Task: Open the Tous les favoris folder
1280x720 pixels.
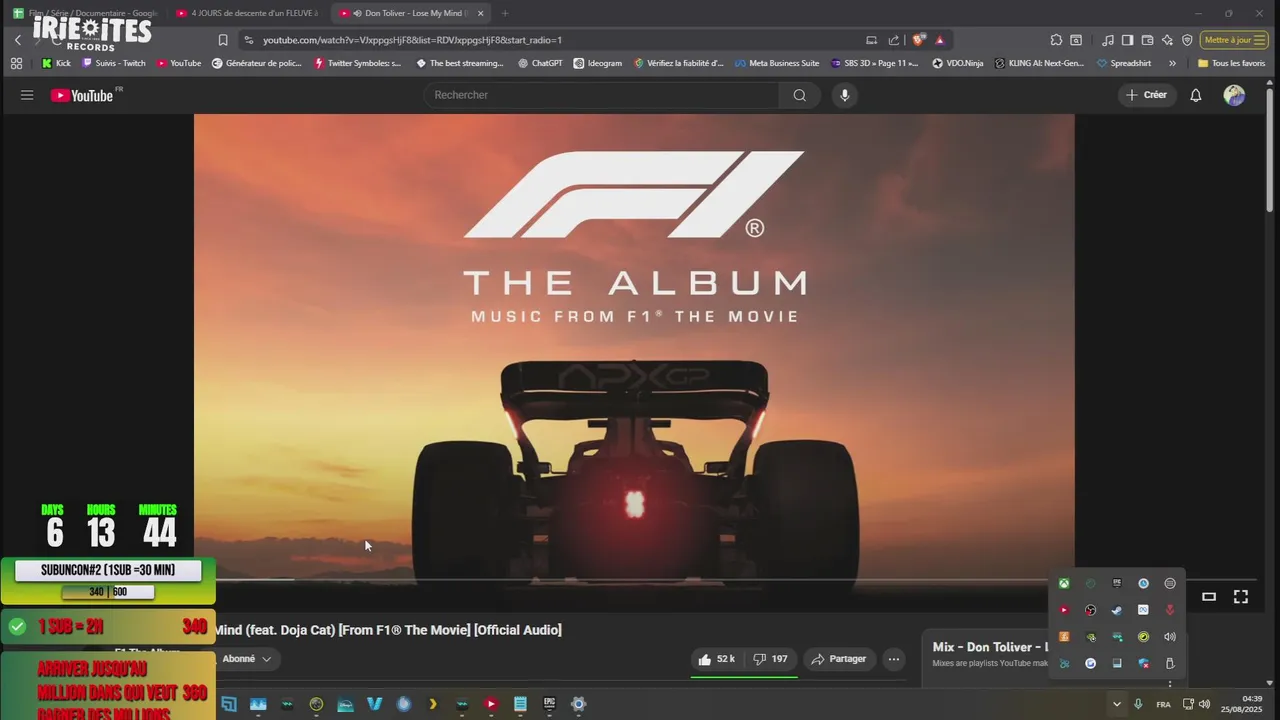Action: 1231,63
